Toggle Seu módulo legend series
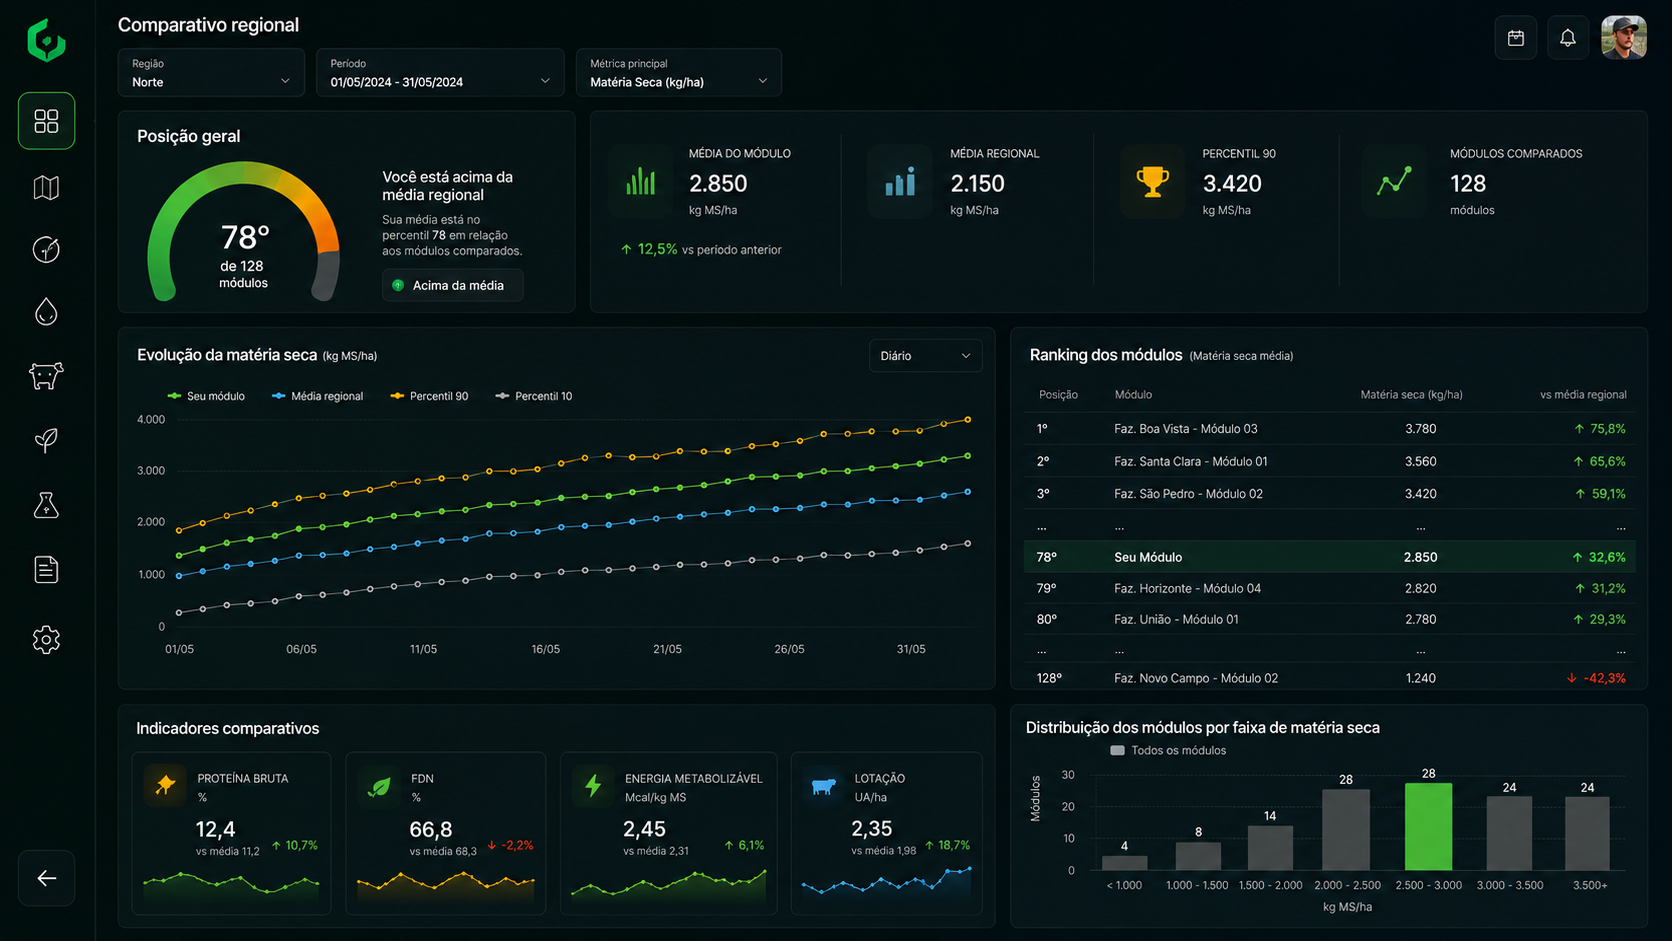1672x941 pixels. pos(206,396)
